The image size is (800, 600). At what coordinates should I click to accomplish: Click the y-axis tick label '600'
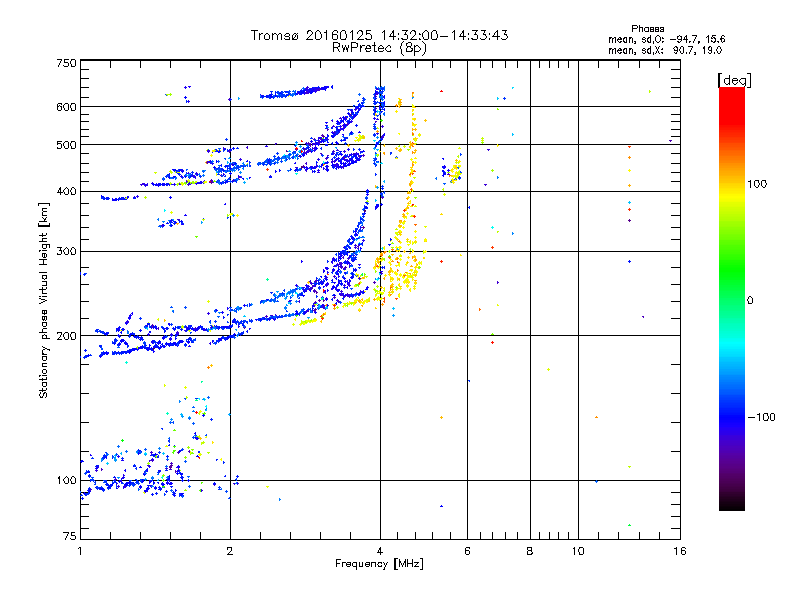pos(66,107)
